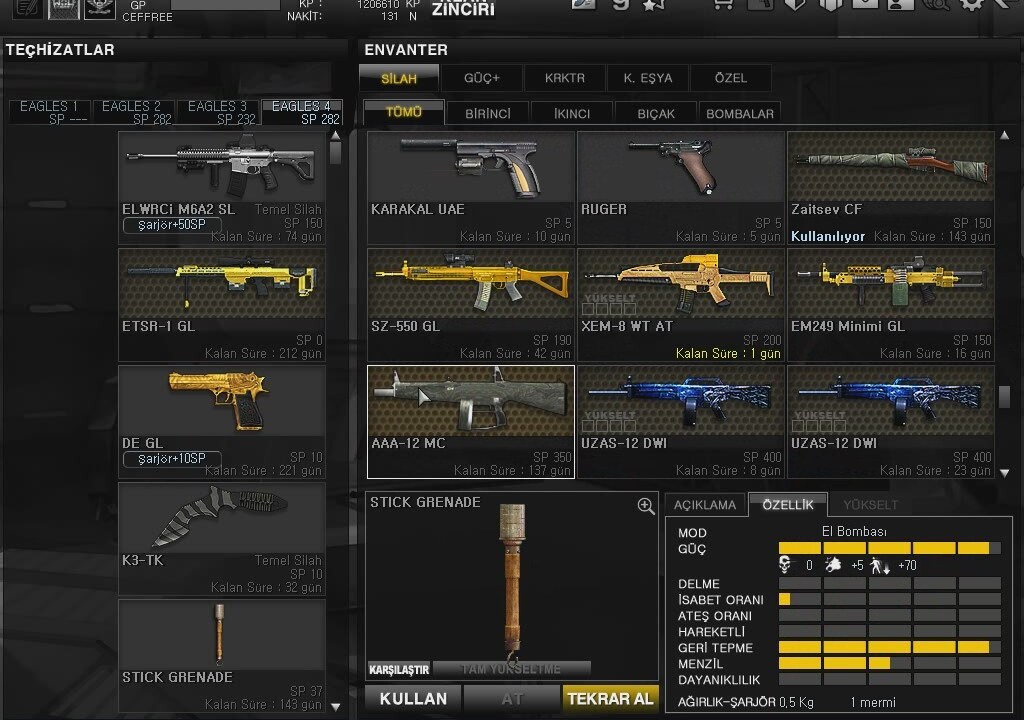1024x720 pixels.
Task: Select the RUGER pistol in inventory
Action: (x=680, y=187)
